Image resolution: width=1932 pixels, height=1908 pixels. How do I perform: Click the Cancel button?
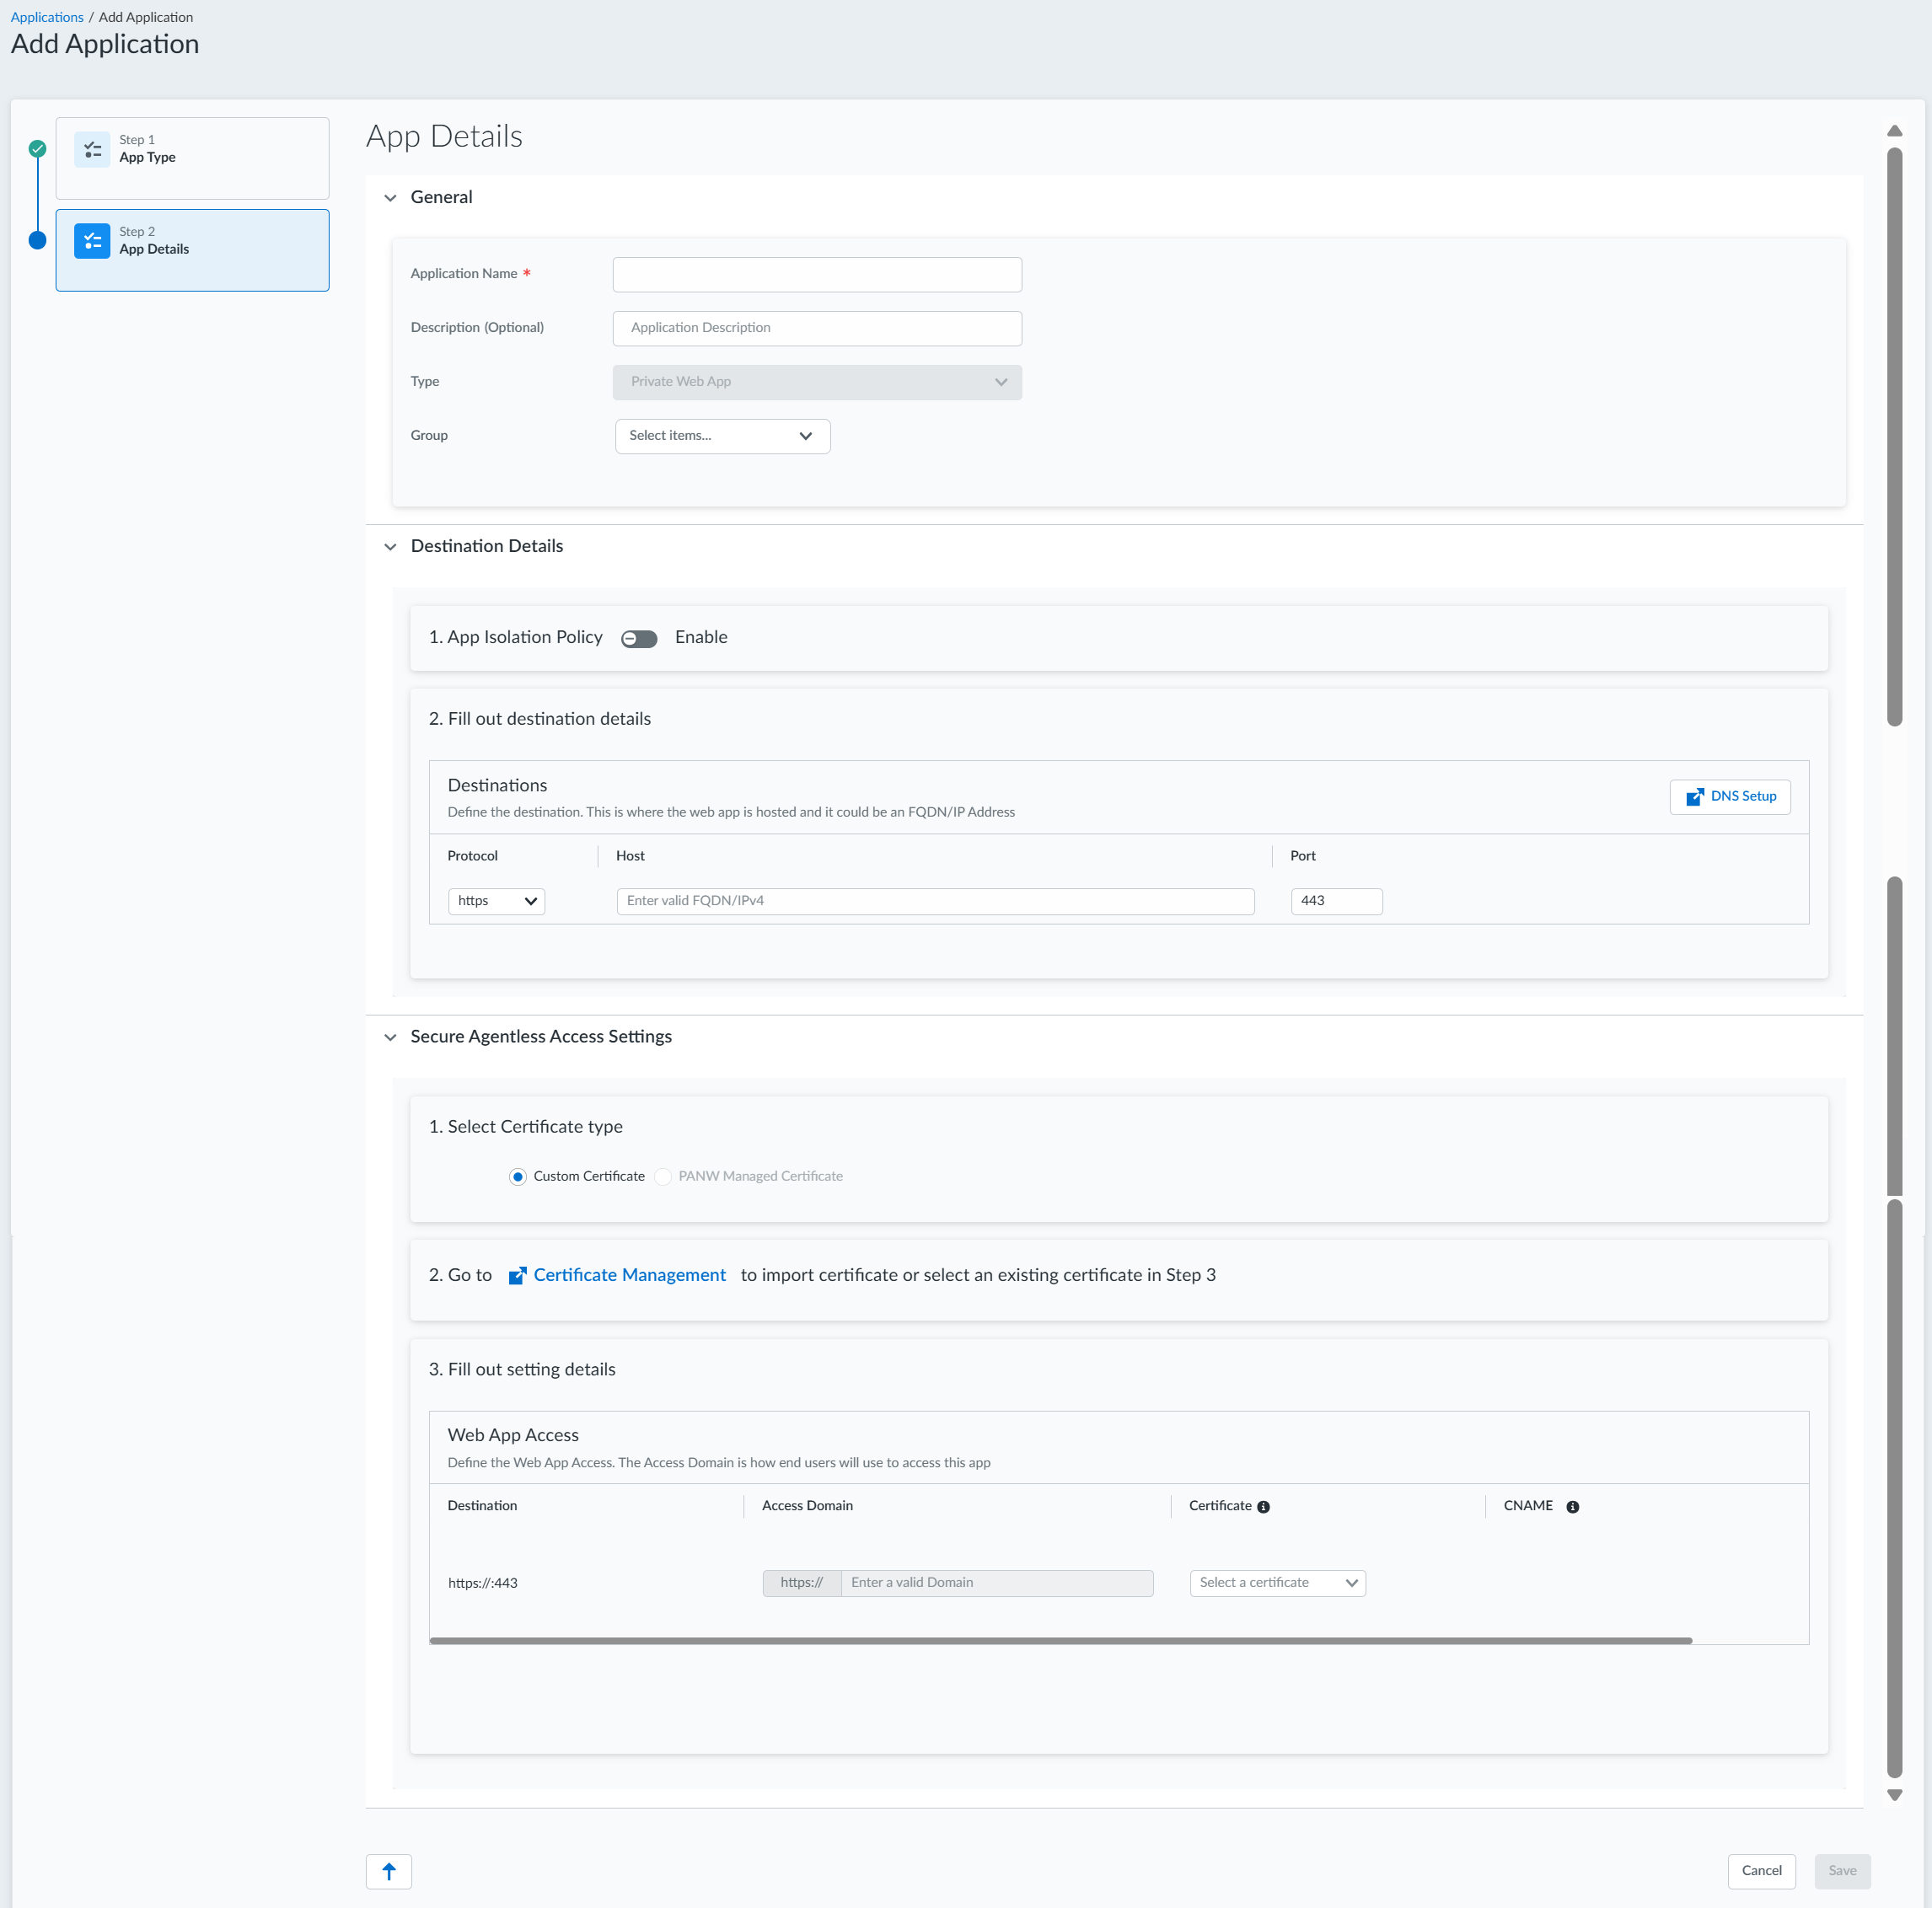(1761, 1871)
